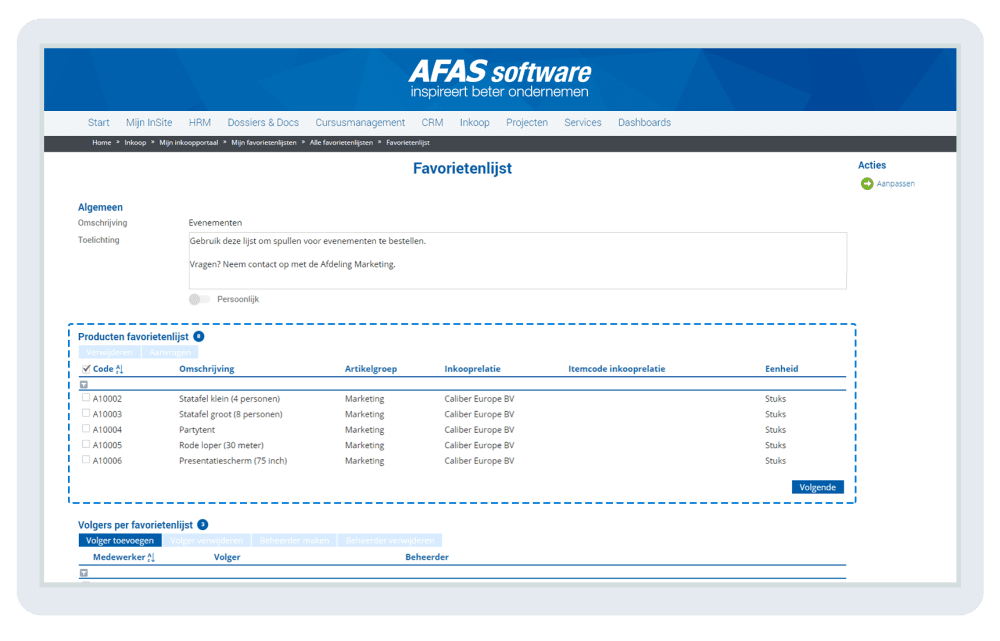Select the Dashboards navigation item
Image resolution: width=1000 pixels, height=641 pixels.
point(644,122)
